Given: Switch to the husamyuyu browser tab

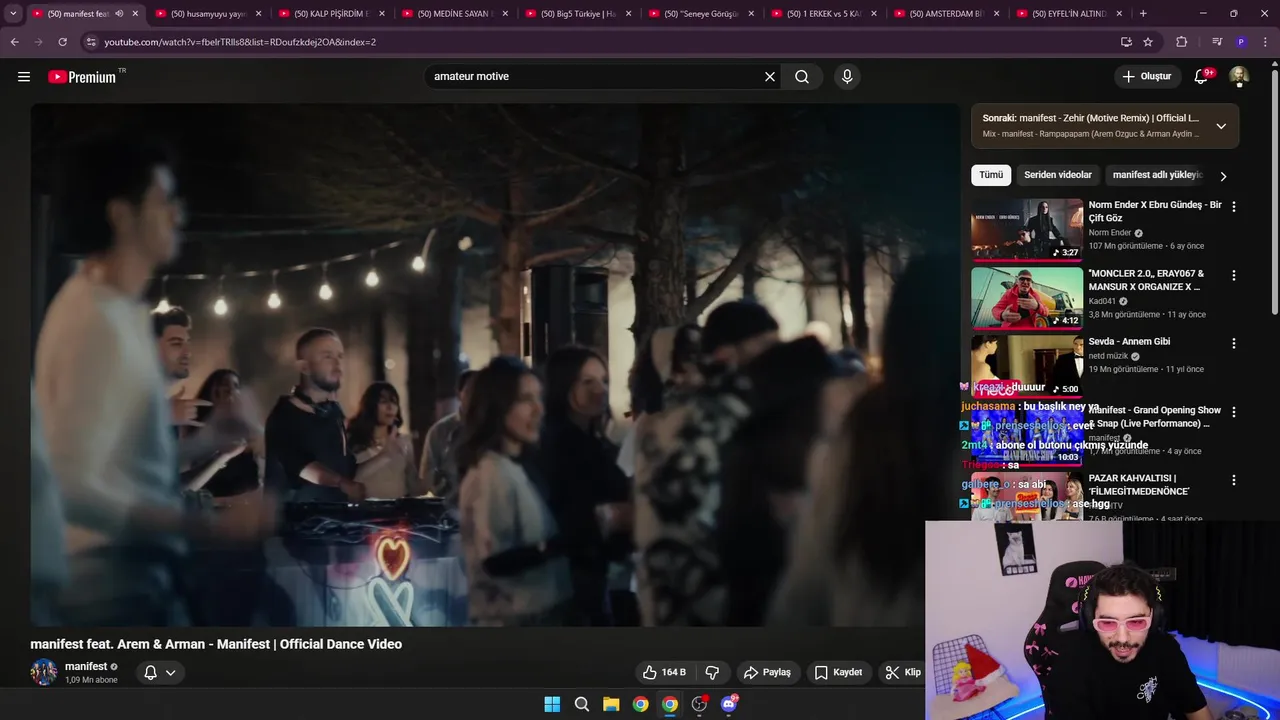Looking at the screenshot, I should (x=208, y=14).
